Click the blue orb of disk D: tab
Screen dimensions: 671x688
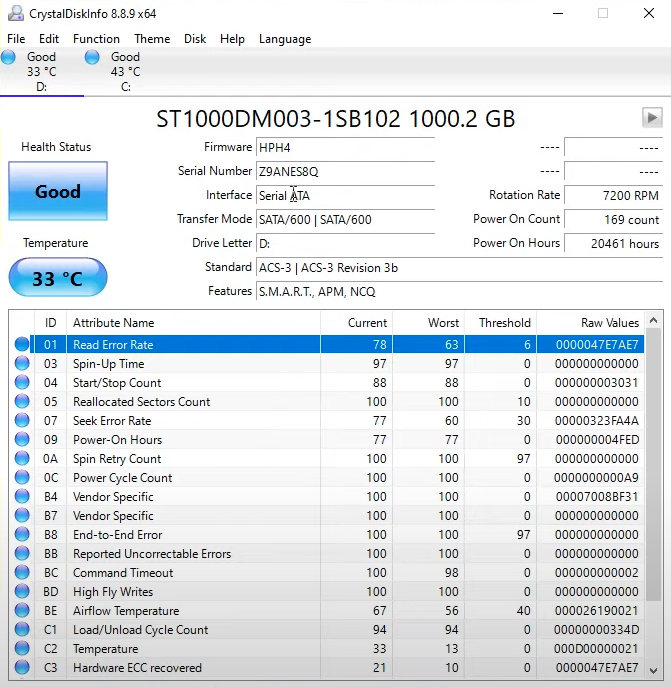point(8,57)
